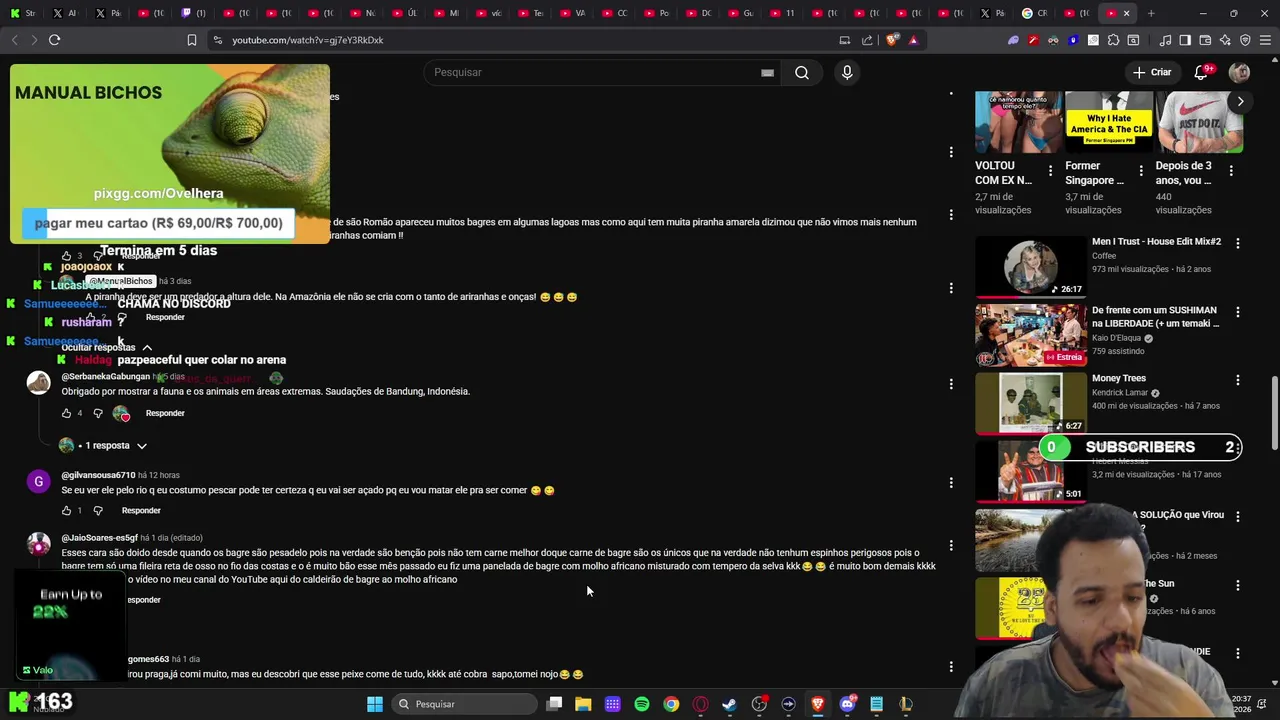Open De frente com um SUSHIMAN video title
The width and height of the screenshot is (1280, 720).
click(1155, 317)
